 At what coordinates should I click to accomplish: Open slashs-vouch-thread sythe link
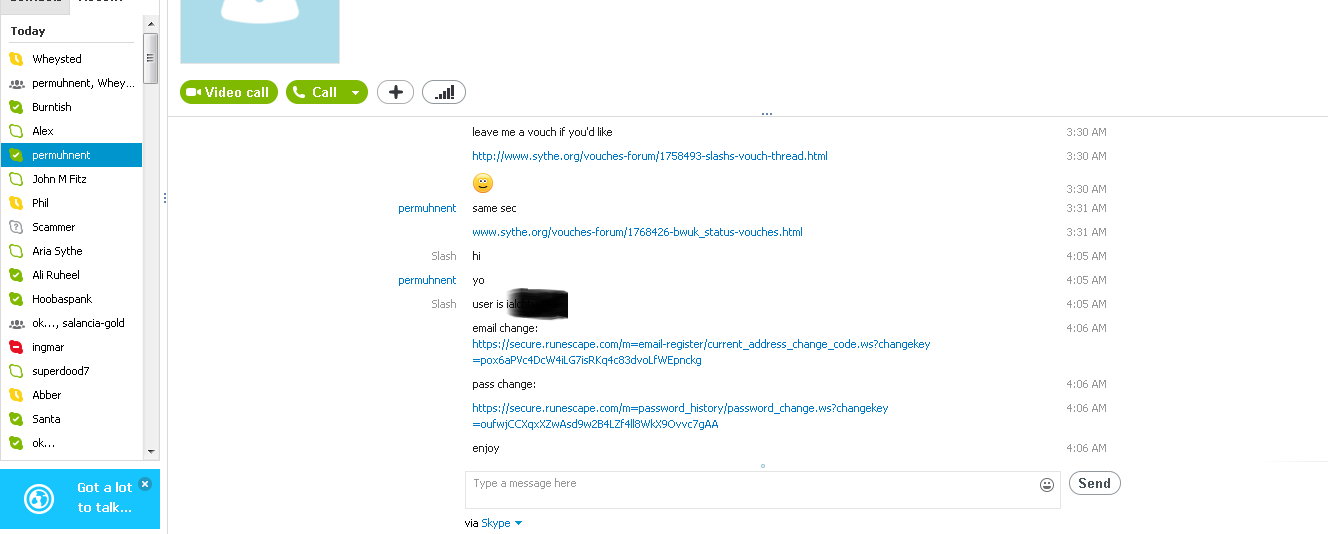click(x=650, y=156)
